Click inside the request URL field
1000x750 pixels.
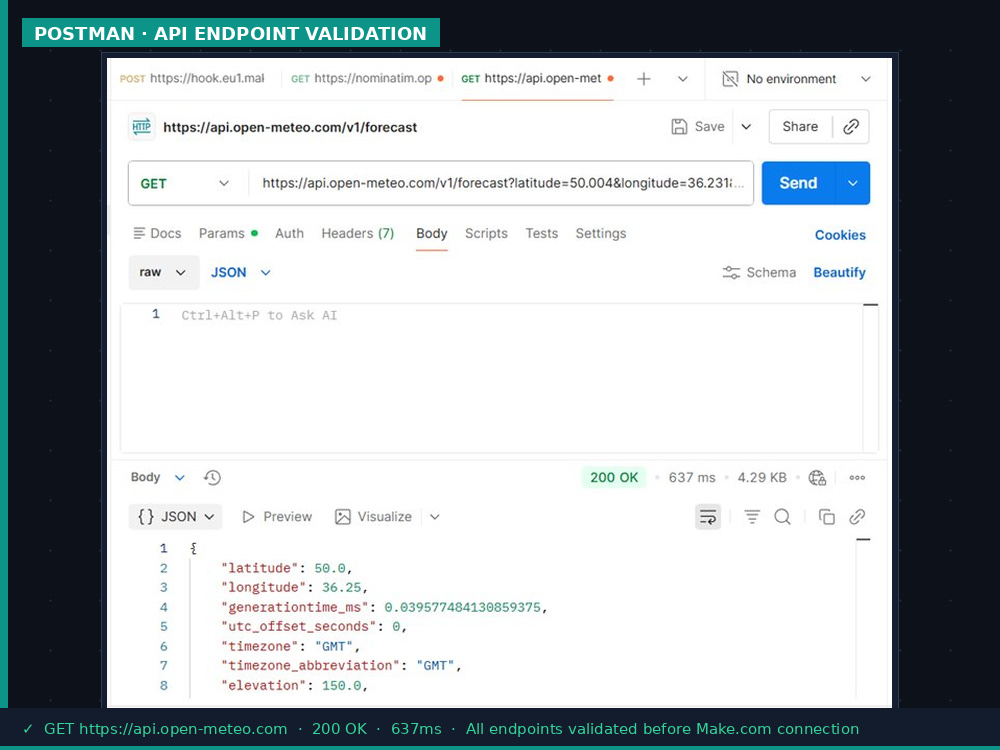[501, 183]
